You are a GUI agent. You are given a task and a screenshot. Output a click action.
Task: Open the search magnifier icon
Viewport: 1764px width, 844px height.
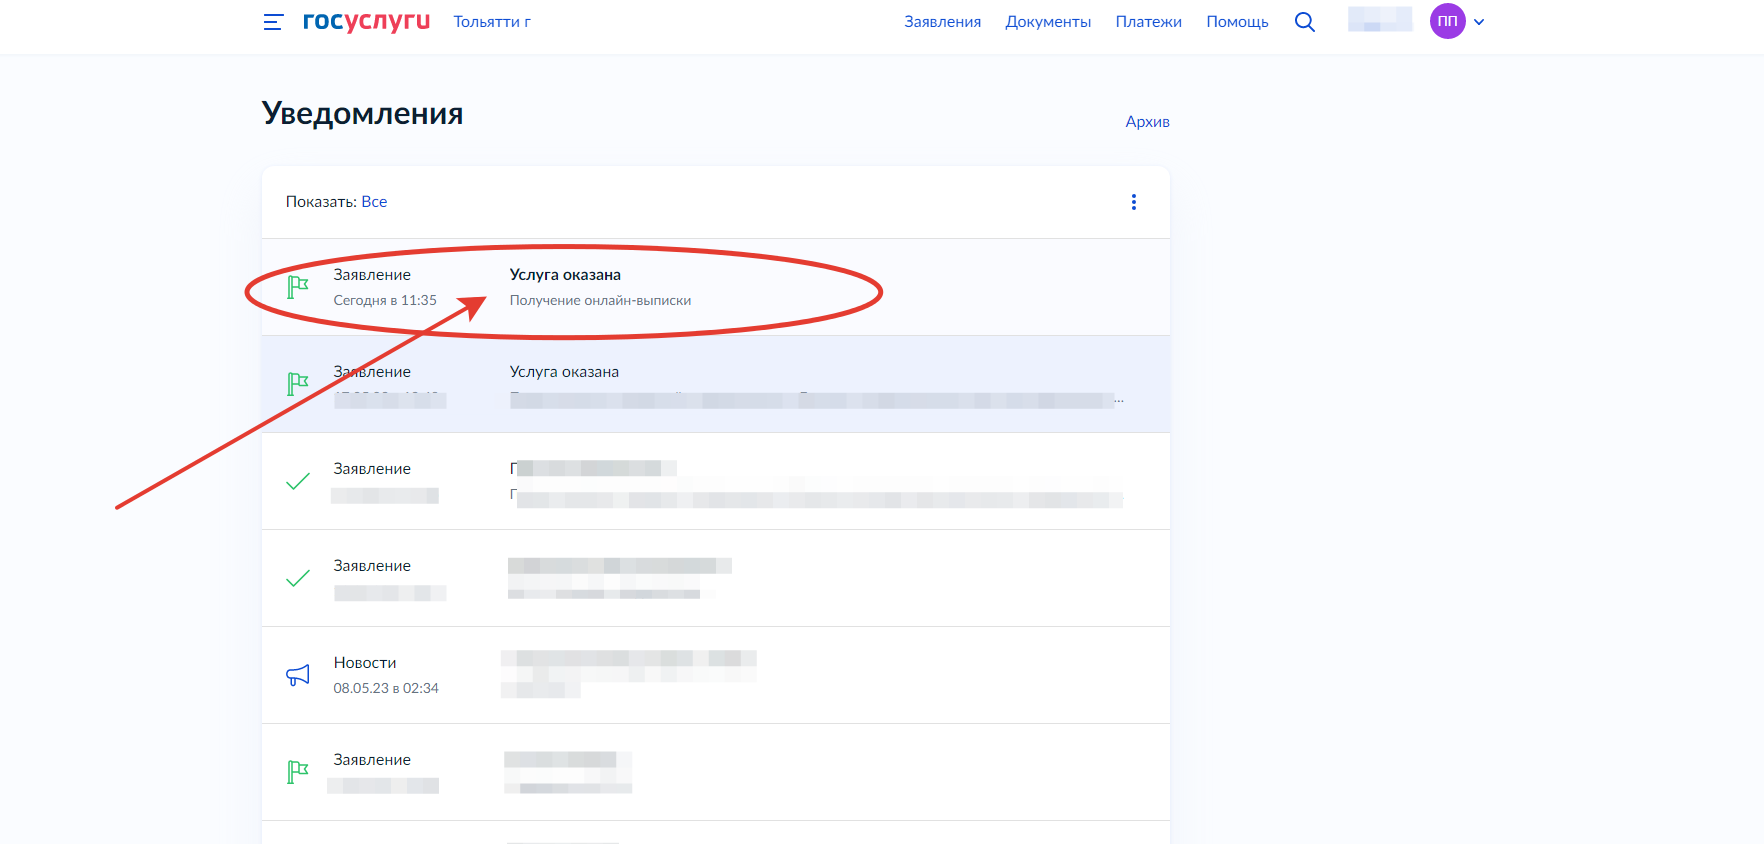coord(1305,22)
